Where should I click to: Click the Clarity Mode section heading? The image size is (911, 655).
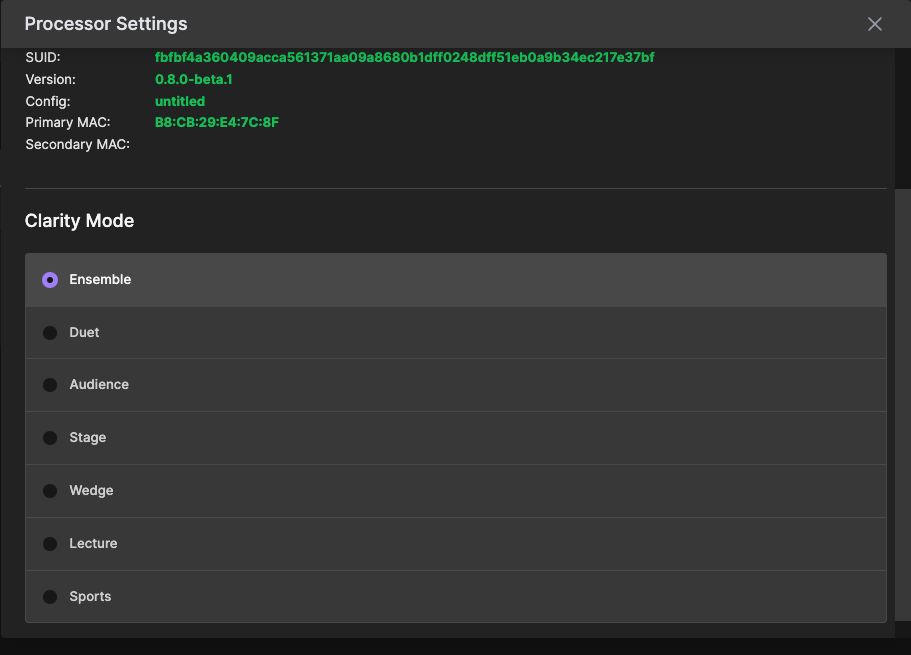coord(79,221)
